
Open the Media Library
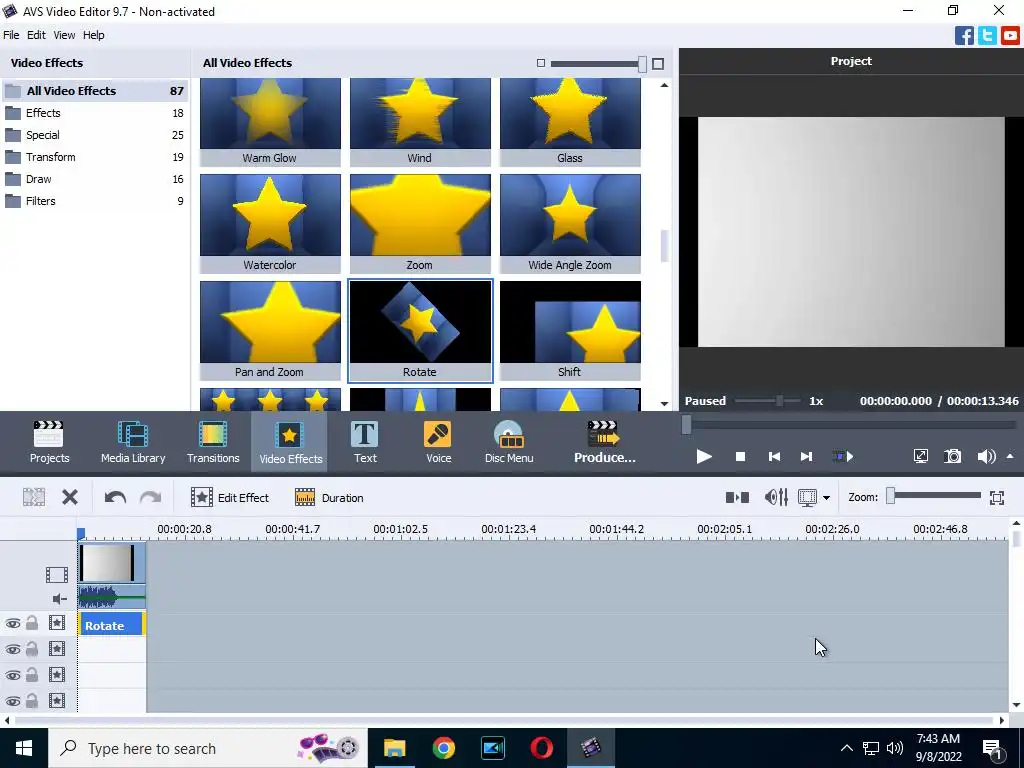click(x=133, y=442)
